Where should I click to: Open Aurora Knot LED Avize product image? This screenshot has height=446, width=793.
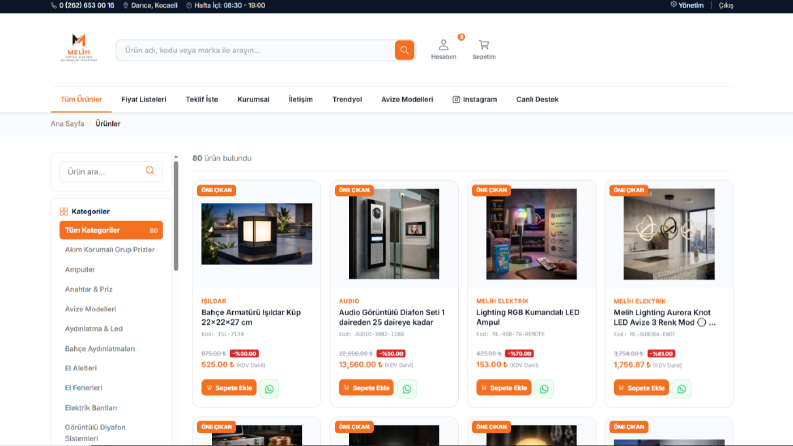click(x=669, y=234)
